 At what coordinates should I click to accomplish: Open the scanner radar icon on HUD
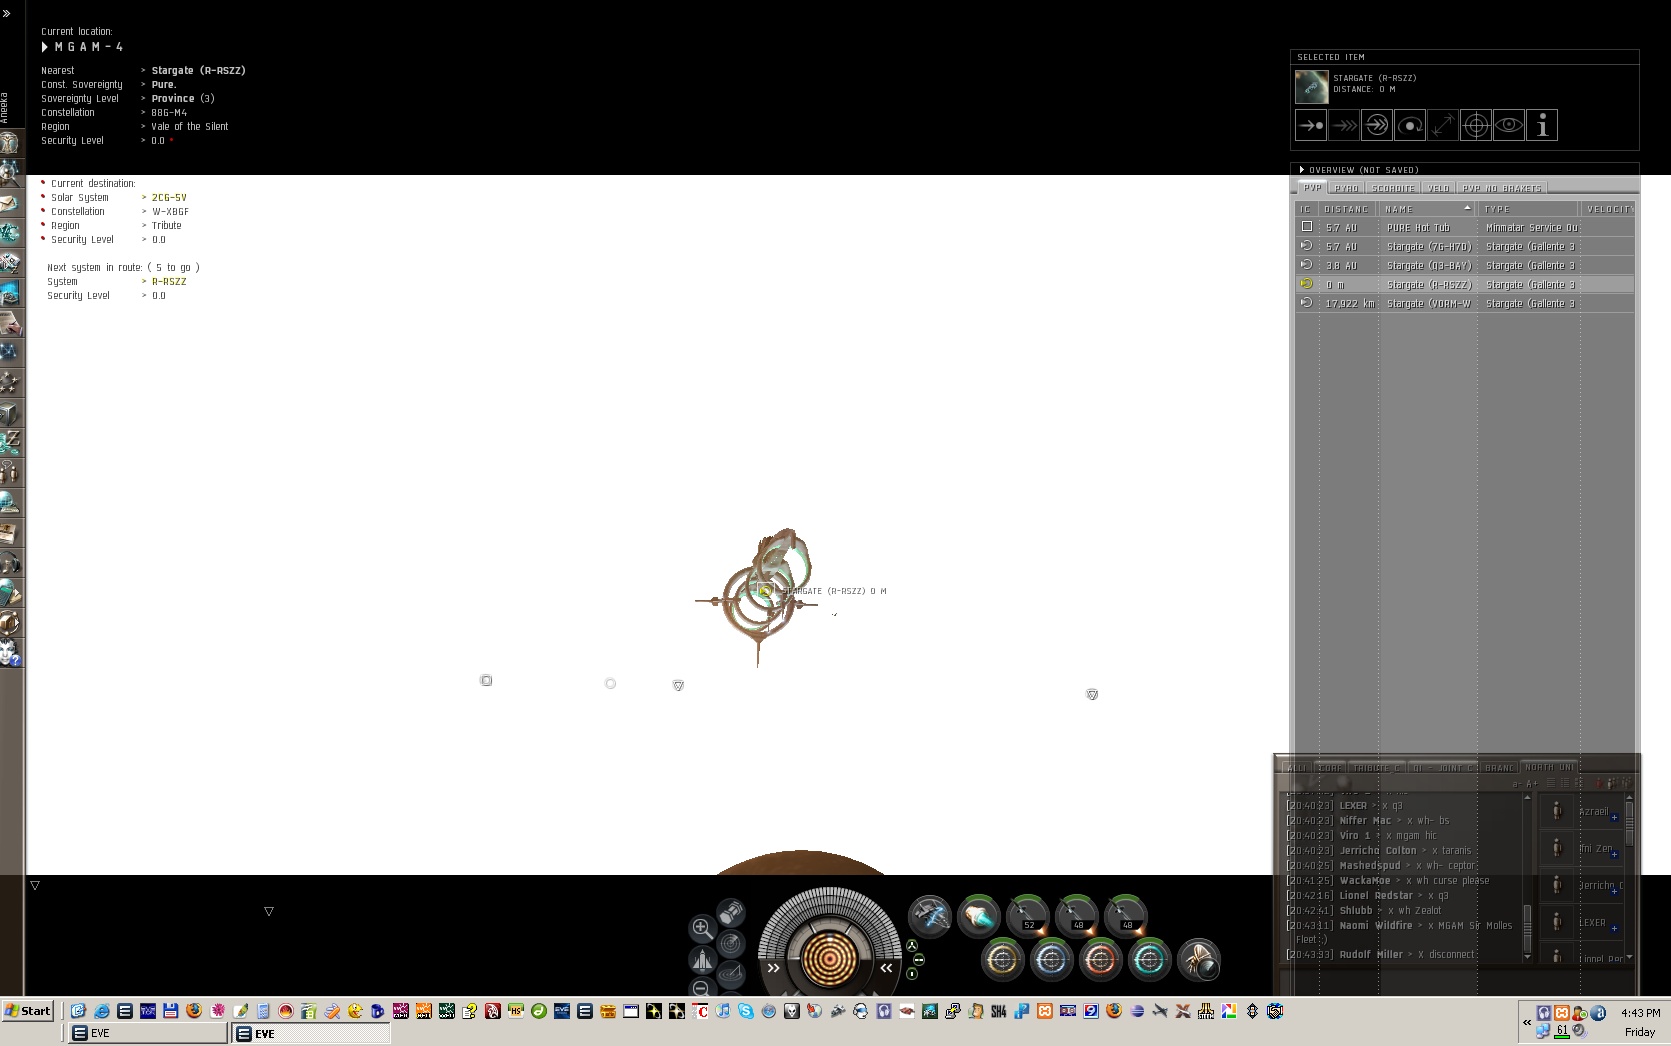click(731, 943)
